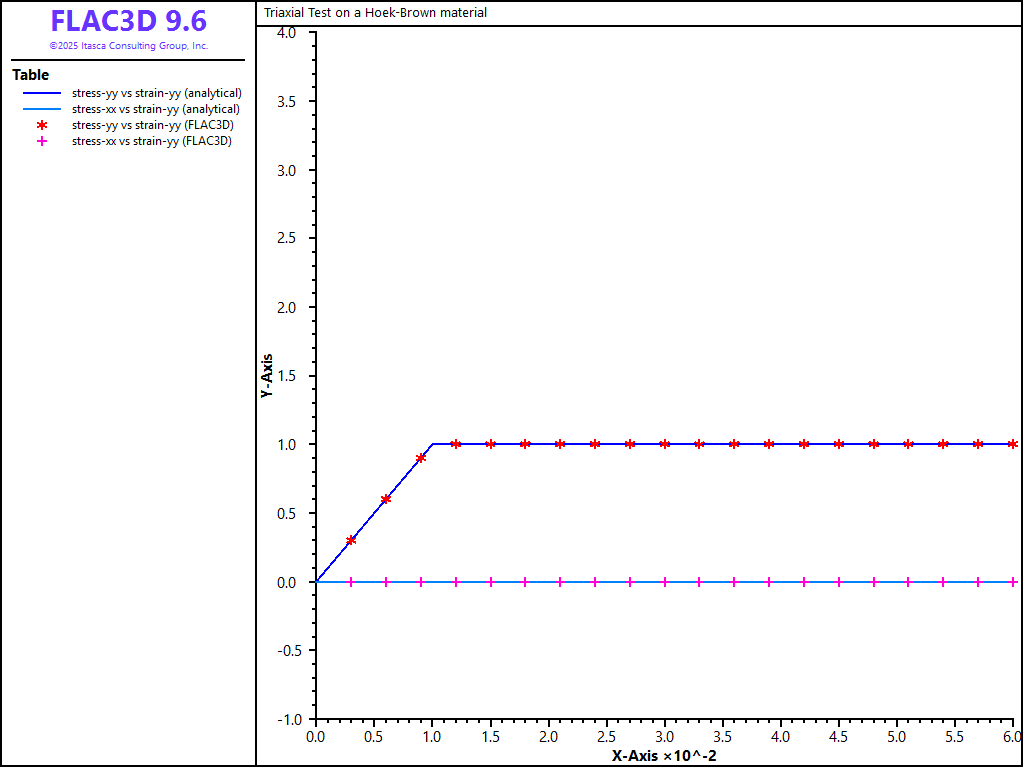Image resolution: width=1024 pixels, height=768 pixels.
Task: Select the FLAC3D 9.6 logo text
Action: [x=128, y=22]
